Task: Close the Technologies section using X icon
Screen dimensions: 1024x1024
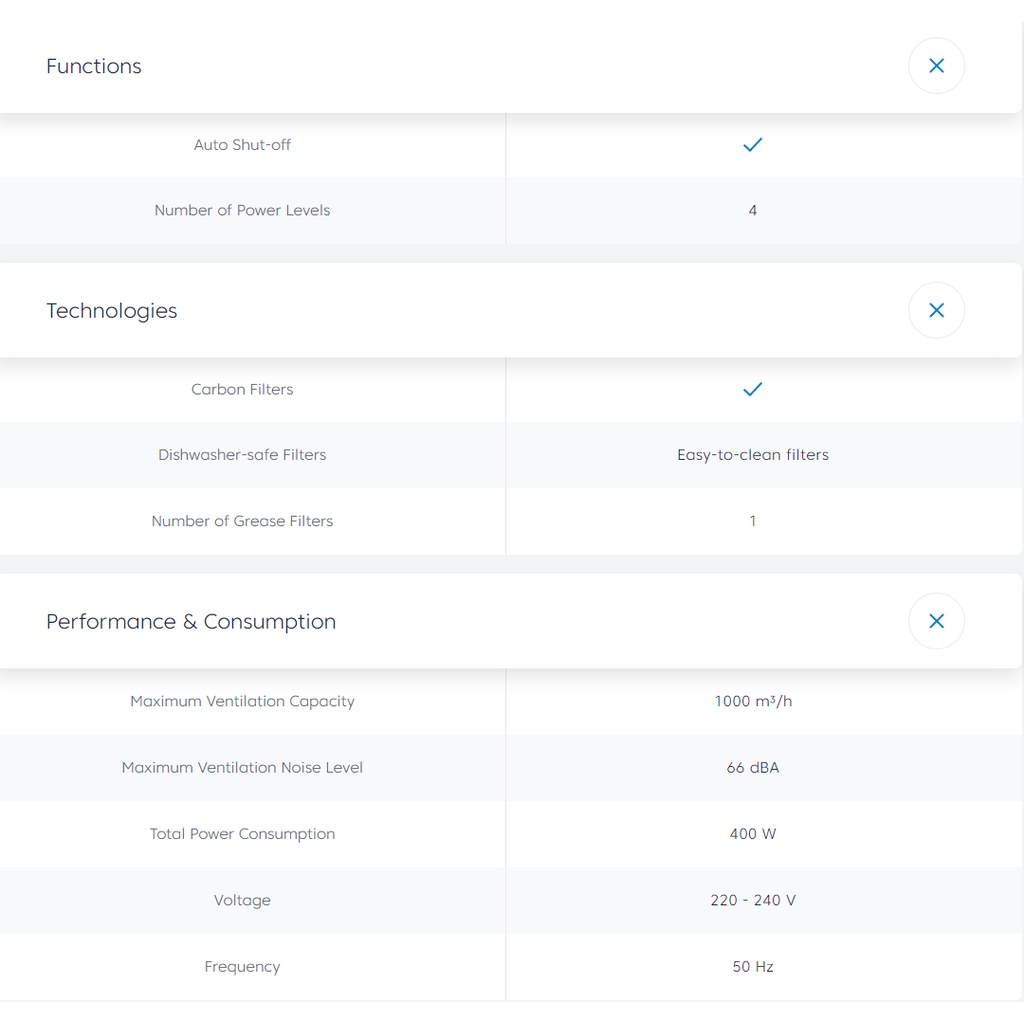Action: point(936,310)
